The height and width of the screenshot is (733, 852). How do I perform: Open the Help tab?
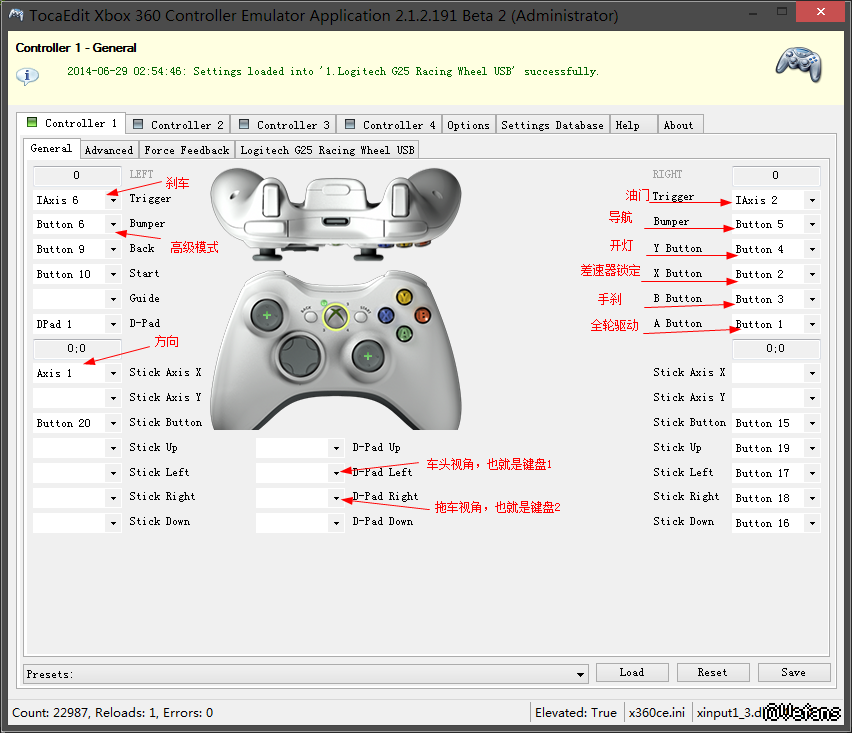click(634, 124)
